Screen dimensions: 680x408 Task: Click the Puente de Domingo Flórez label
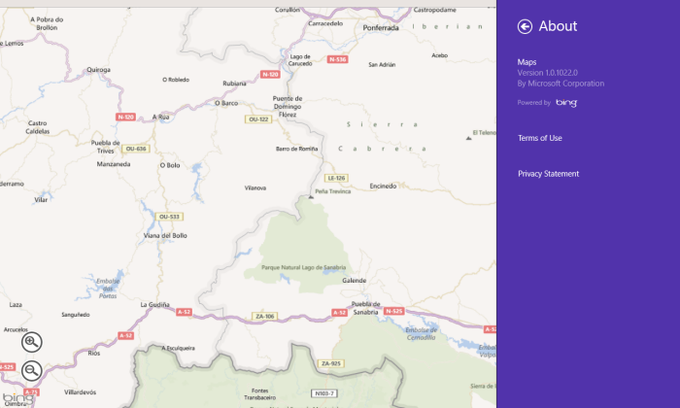[288, 107]
